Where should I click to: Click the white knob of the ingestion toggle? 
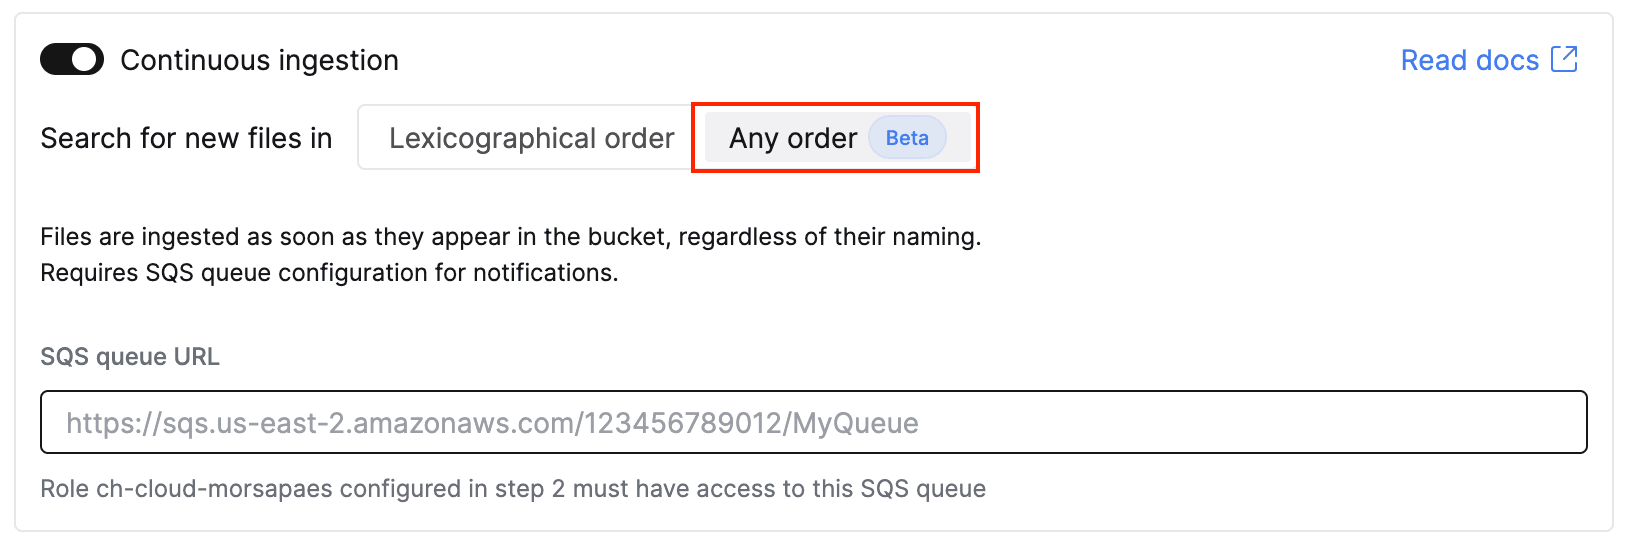coord(86,60)
